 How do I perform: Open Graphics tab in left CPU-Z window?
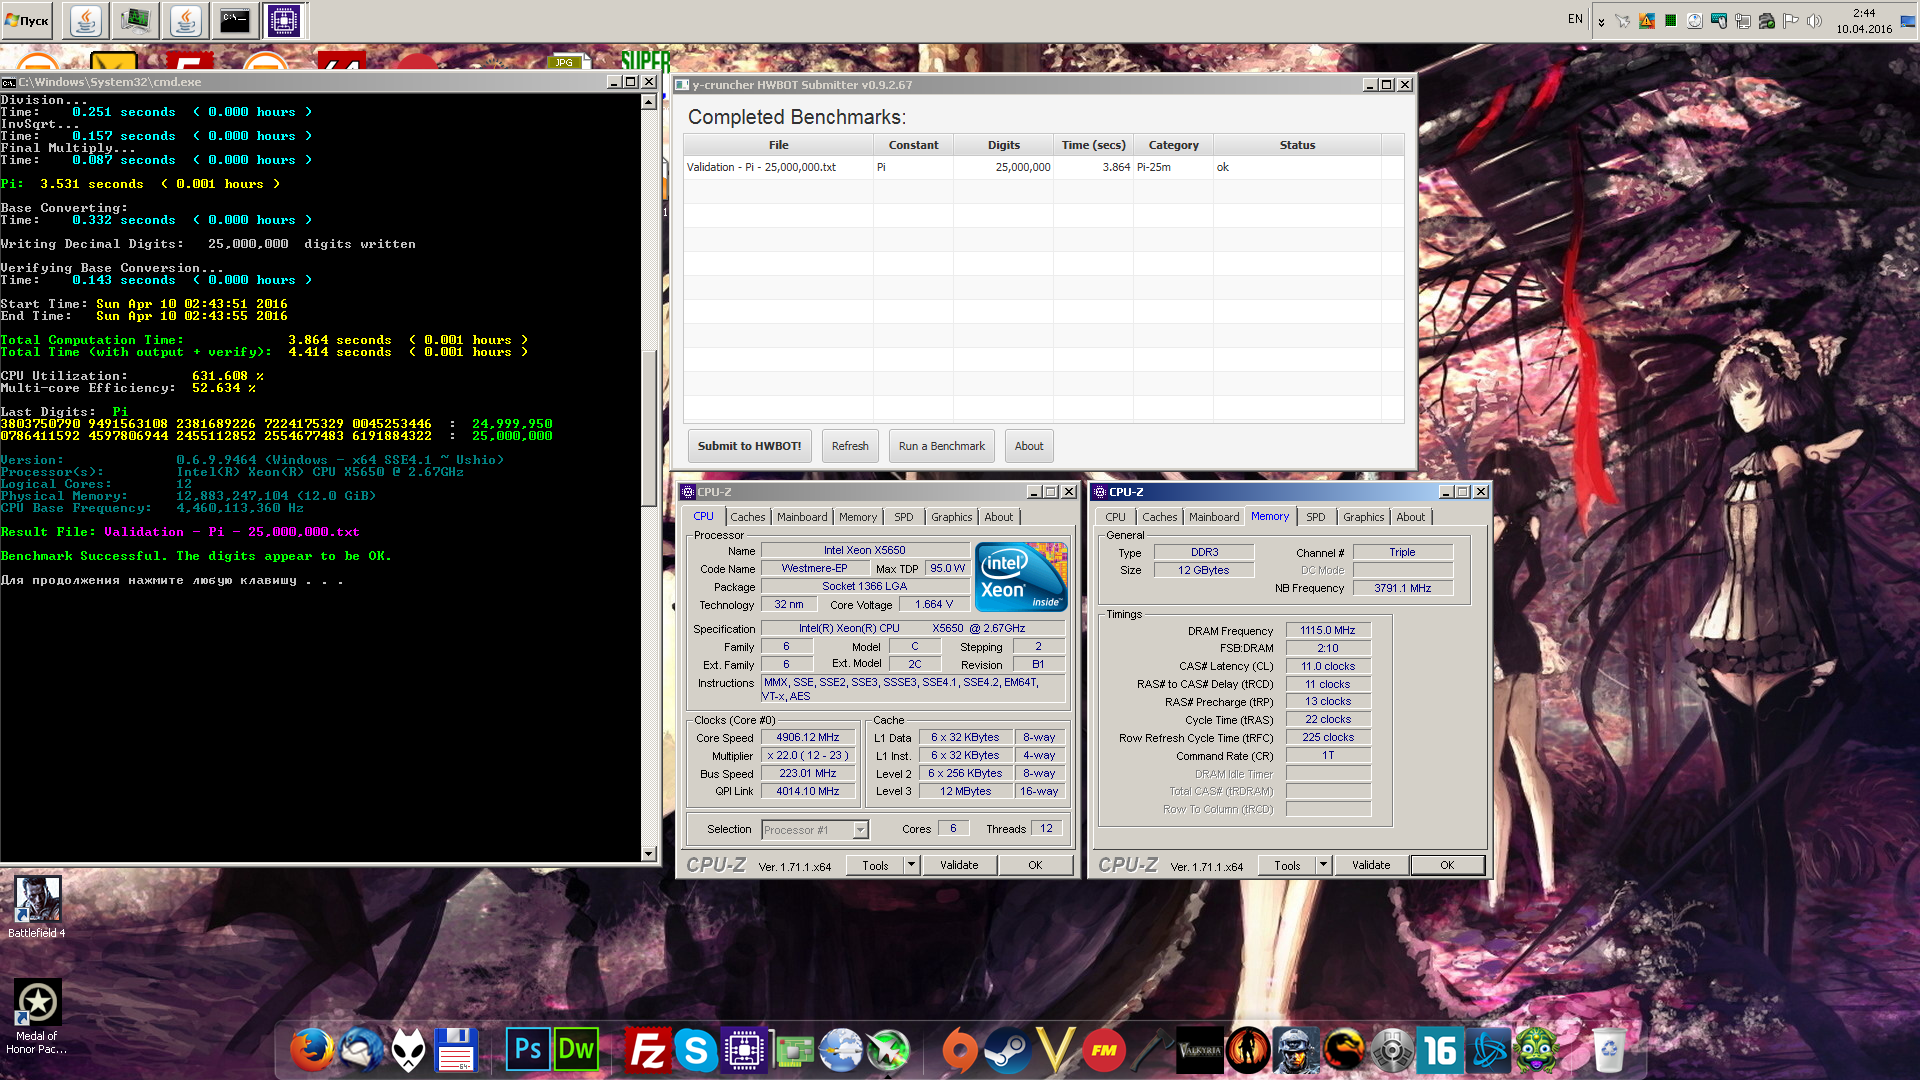click(951, 517)
